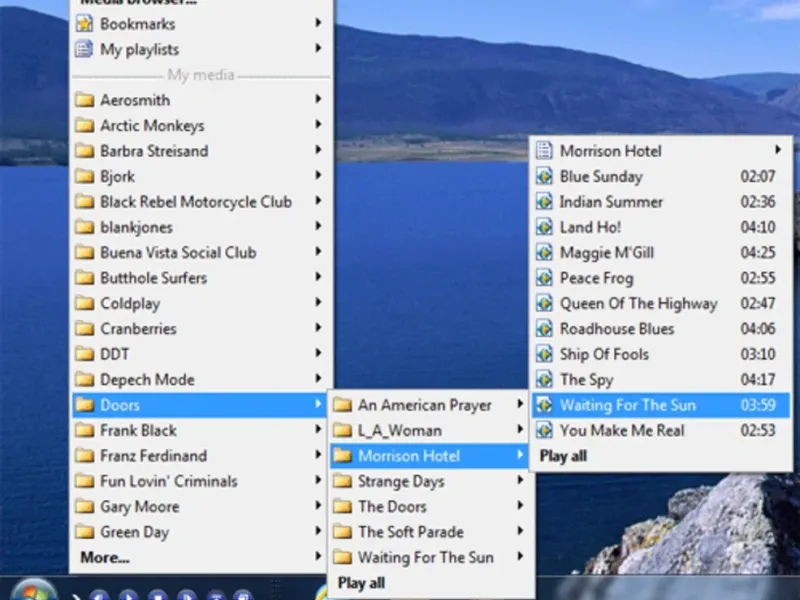Image resolution: width=800 pixels, height=600 pixels.
Task: Expand the Bjork submenu arrow
Action: tap(318, 175)
